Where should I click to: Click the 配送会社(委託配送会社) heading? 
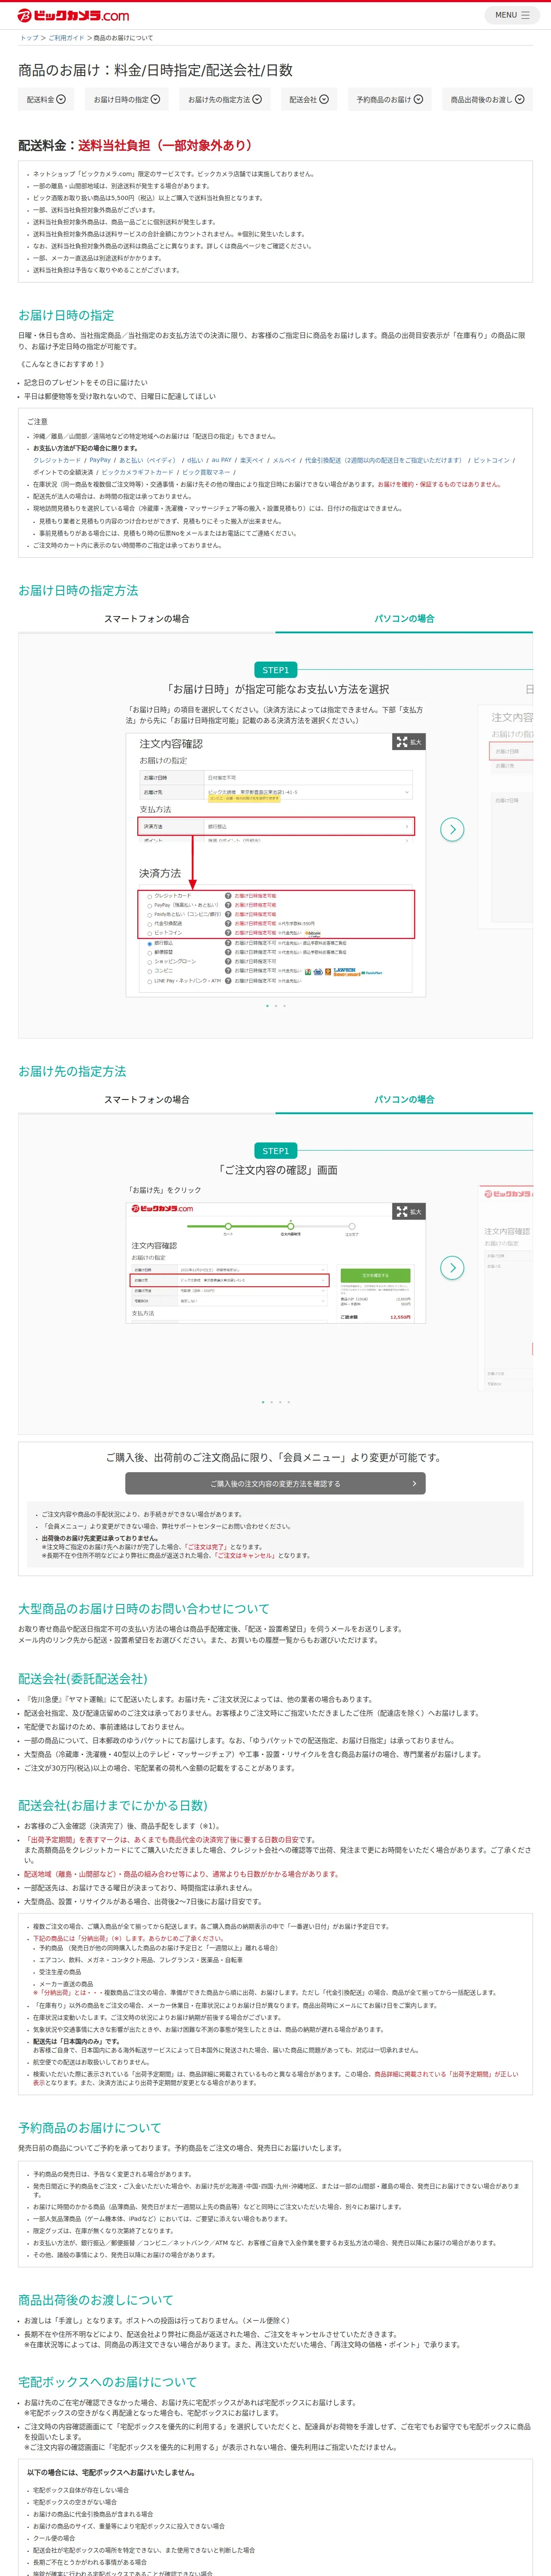[x=83, y=1679]
